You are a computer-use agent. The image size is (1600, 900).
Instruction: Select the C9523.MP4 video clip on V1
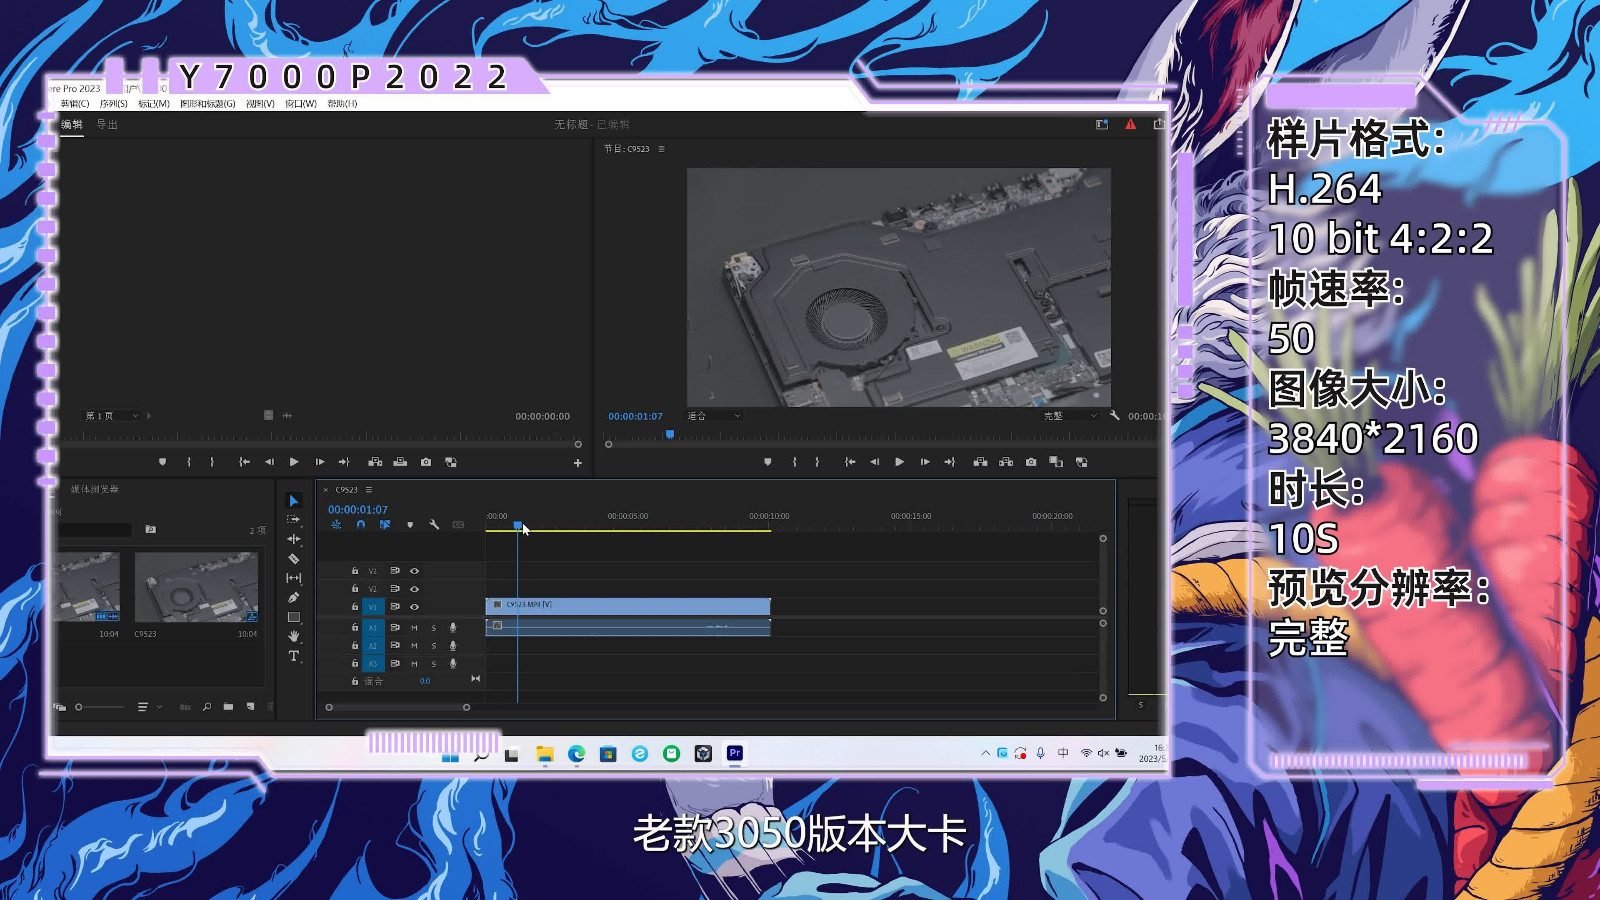[x=628, y=606]
